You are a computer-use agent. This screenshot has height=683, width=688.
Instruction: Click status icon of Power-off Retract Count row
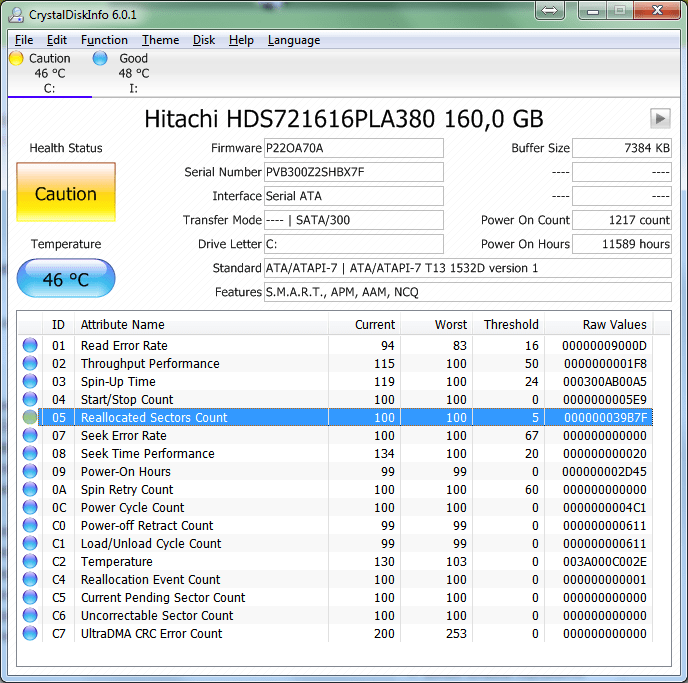30,525
